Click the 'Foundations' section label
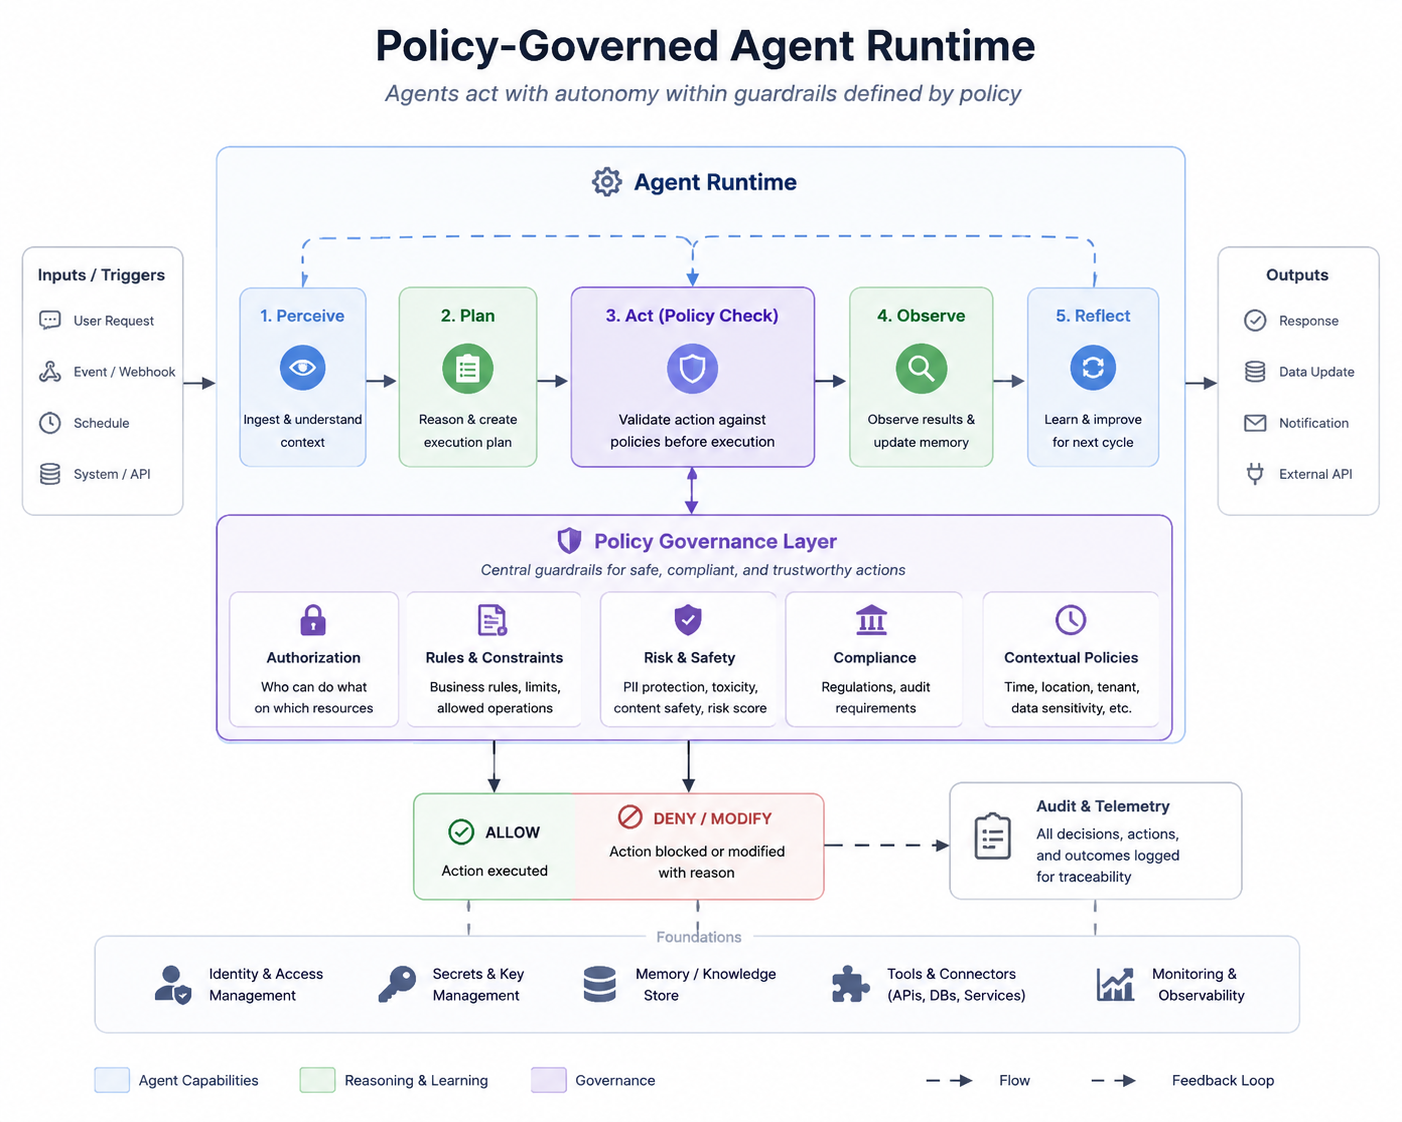1402x1122 pixels. (x=699, y=937)
